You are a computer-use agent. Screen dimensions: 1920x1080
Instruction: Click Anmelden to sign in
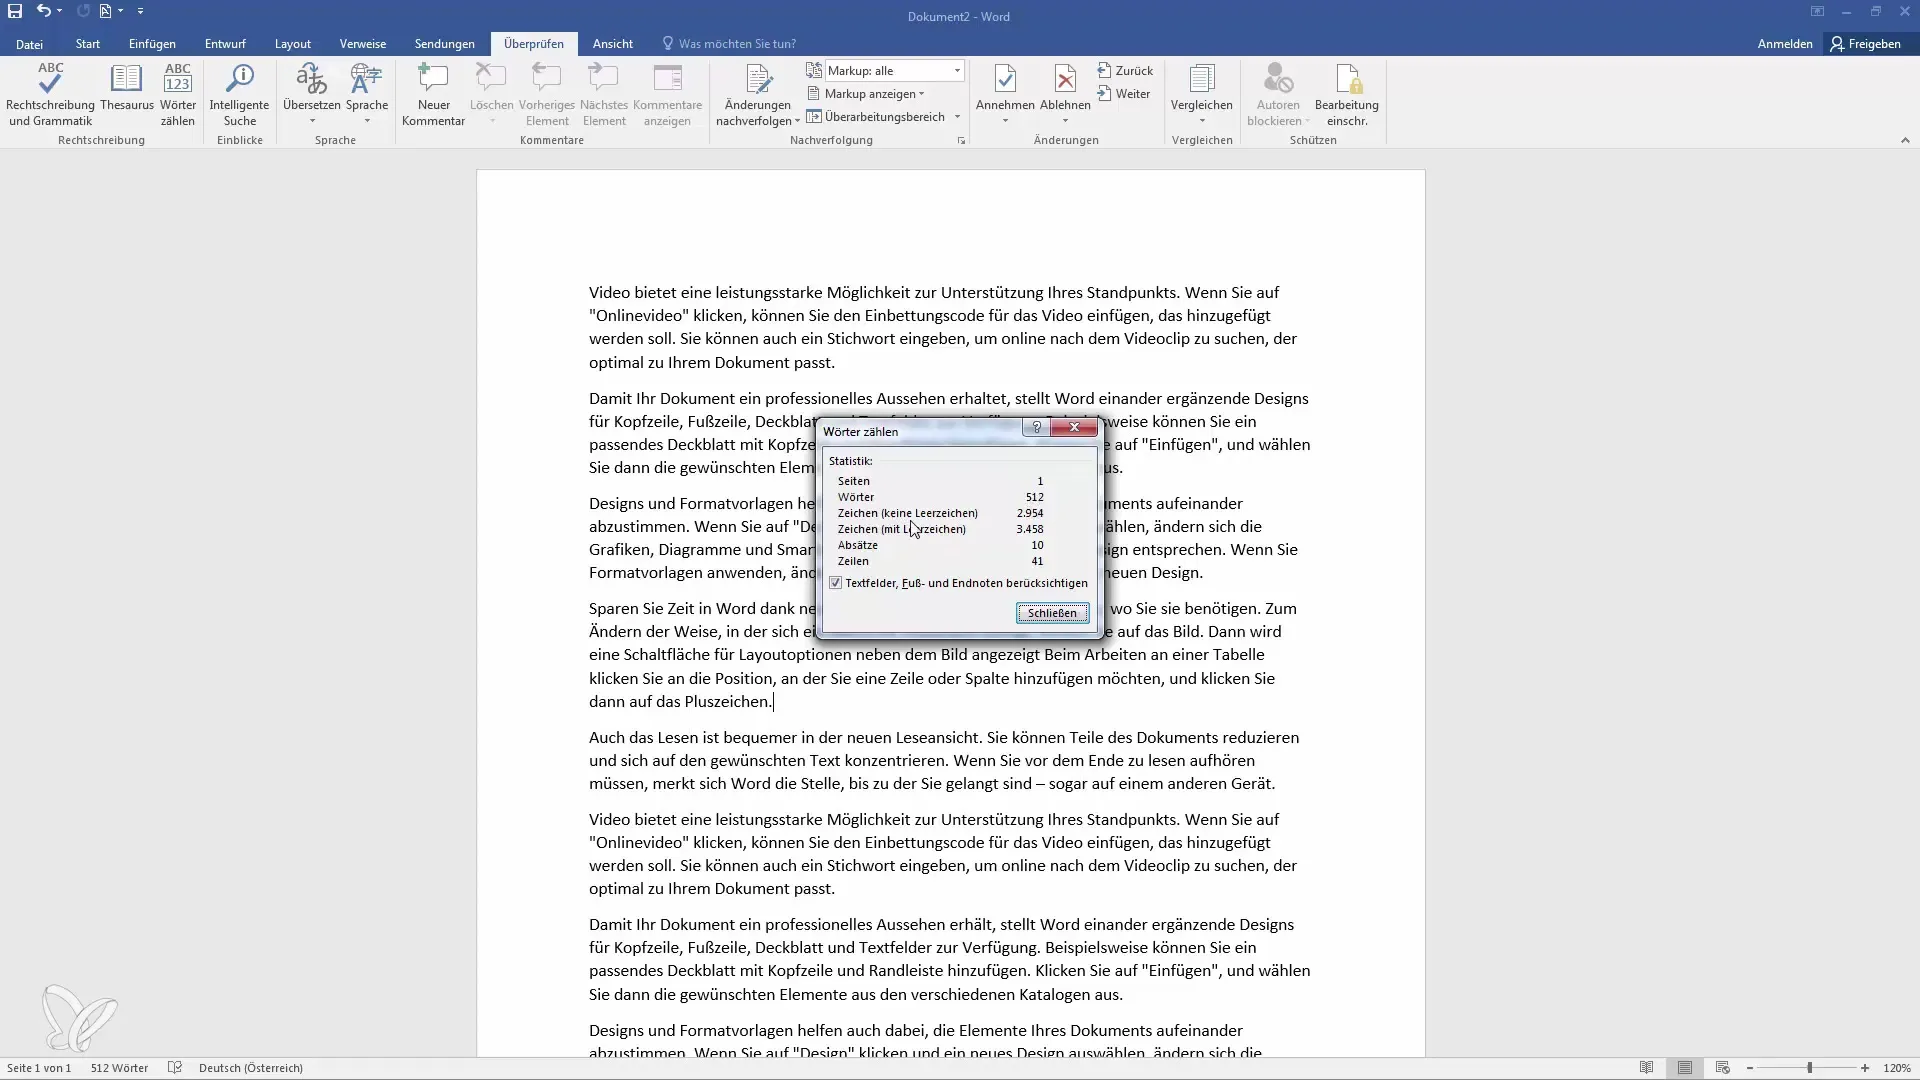point(1785,44)
